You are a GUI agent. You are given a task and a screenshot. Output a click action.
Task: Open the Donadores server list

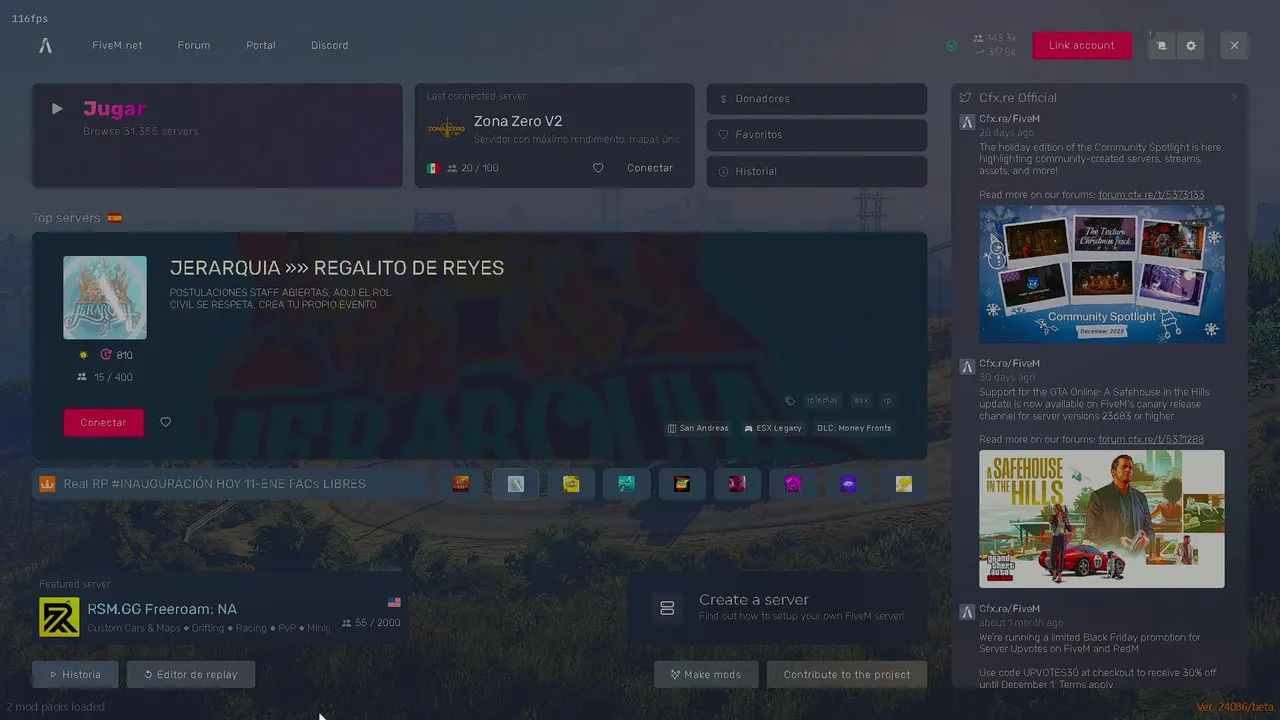(817, 99)
